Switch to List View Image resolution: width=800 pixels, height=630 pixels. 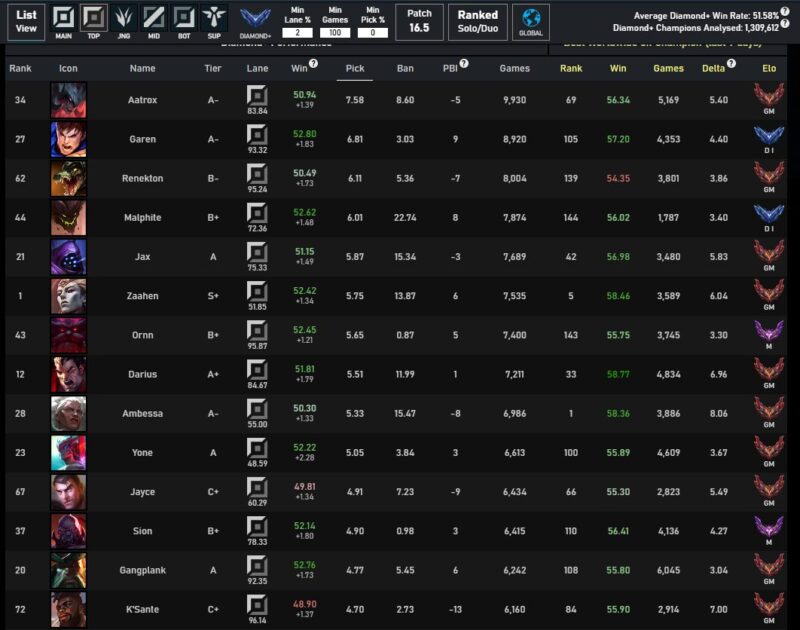pyautogui.click(x=26, y=21)
